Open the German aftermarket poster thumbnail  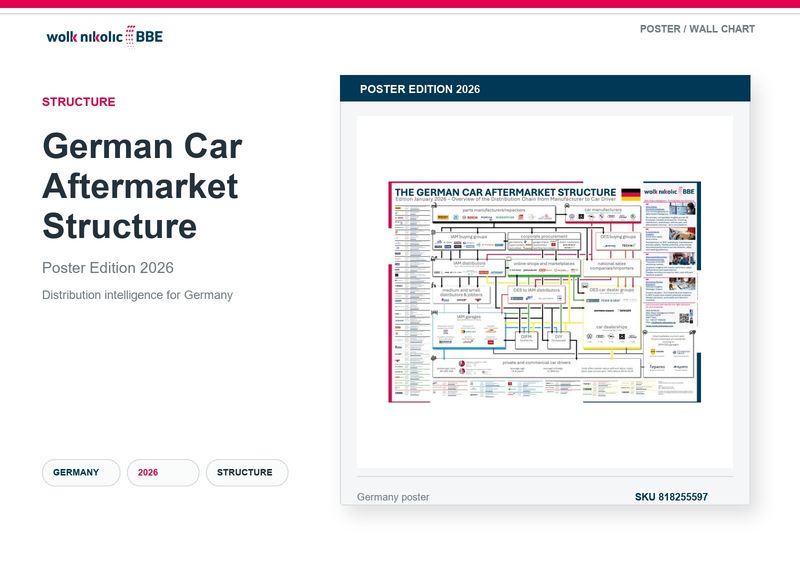click(545, 292)
